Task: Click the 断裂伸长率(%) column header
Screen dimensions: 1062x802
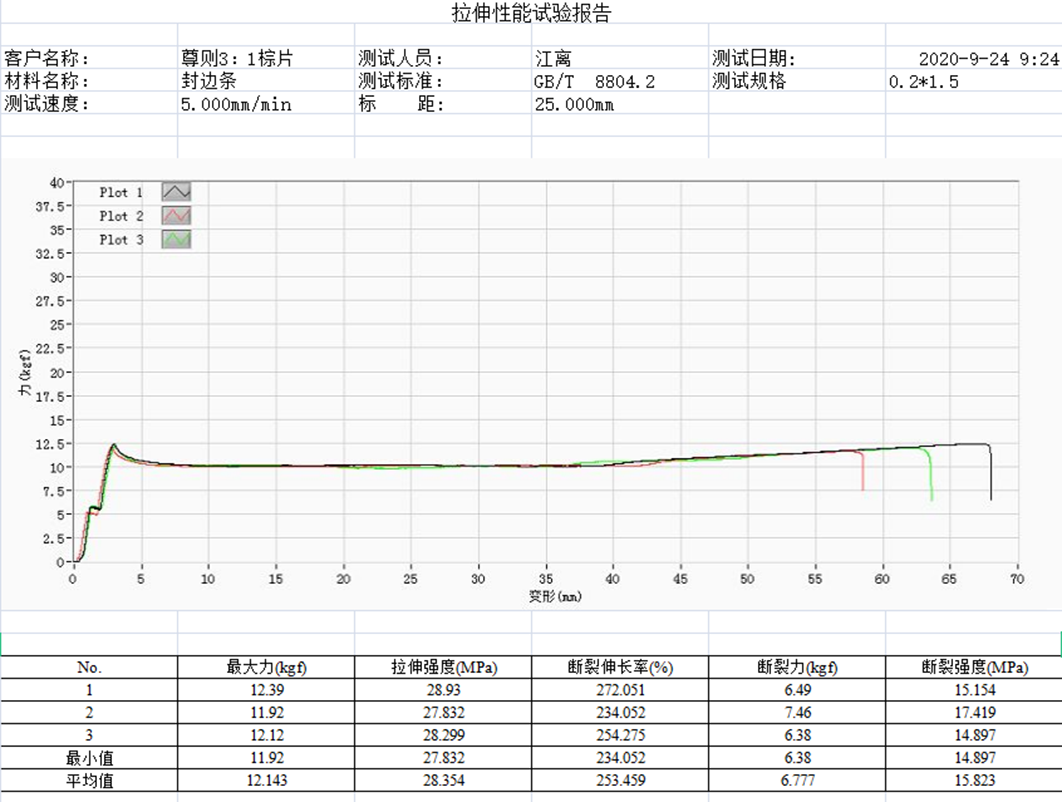Action: [x=620, y=668]
